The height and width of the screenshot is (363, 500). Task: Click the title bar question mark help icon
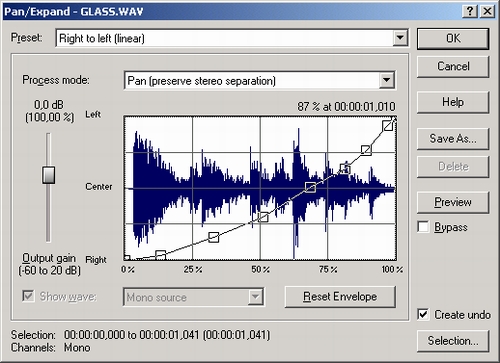pos(470,12)
